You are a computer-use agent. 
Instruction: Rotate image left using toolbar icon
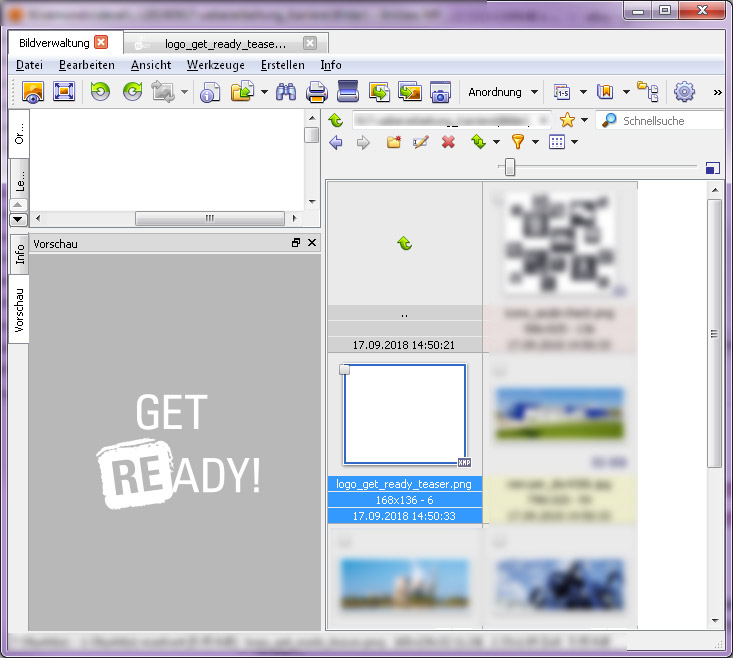coord(100,92)
